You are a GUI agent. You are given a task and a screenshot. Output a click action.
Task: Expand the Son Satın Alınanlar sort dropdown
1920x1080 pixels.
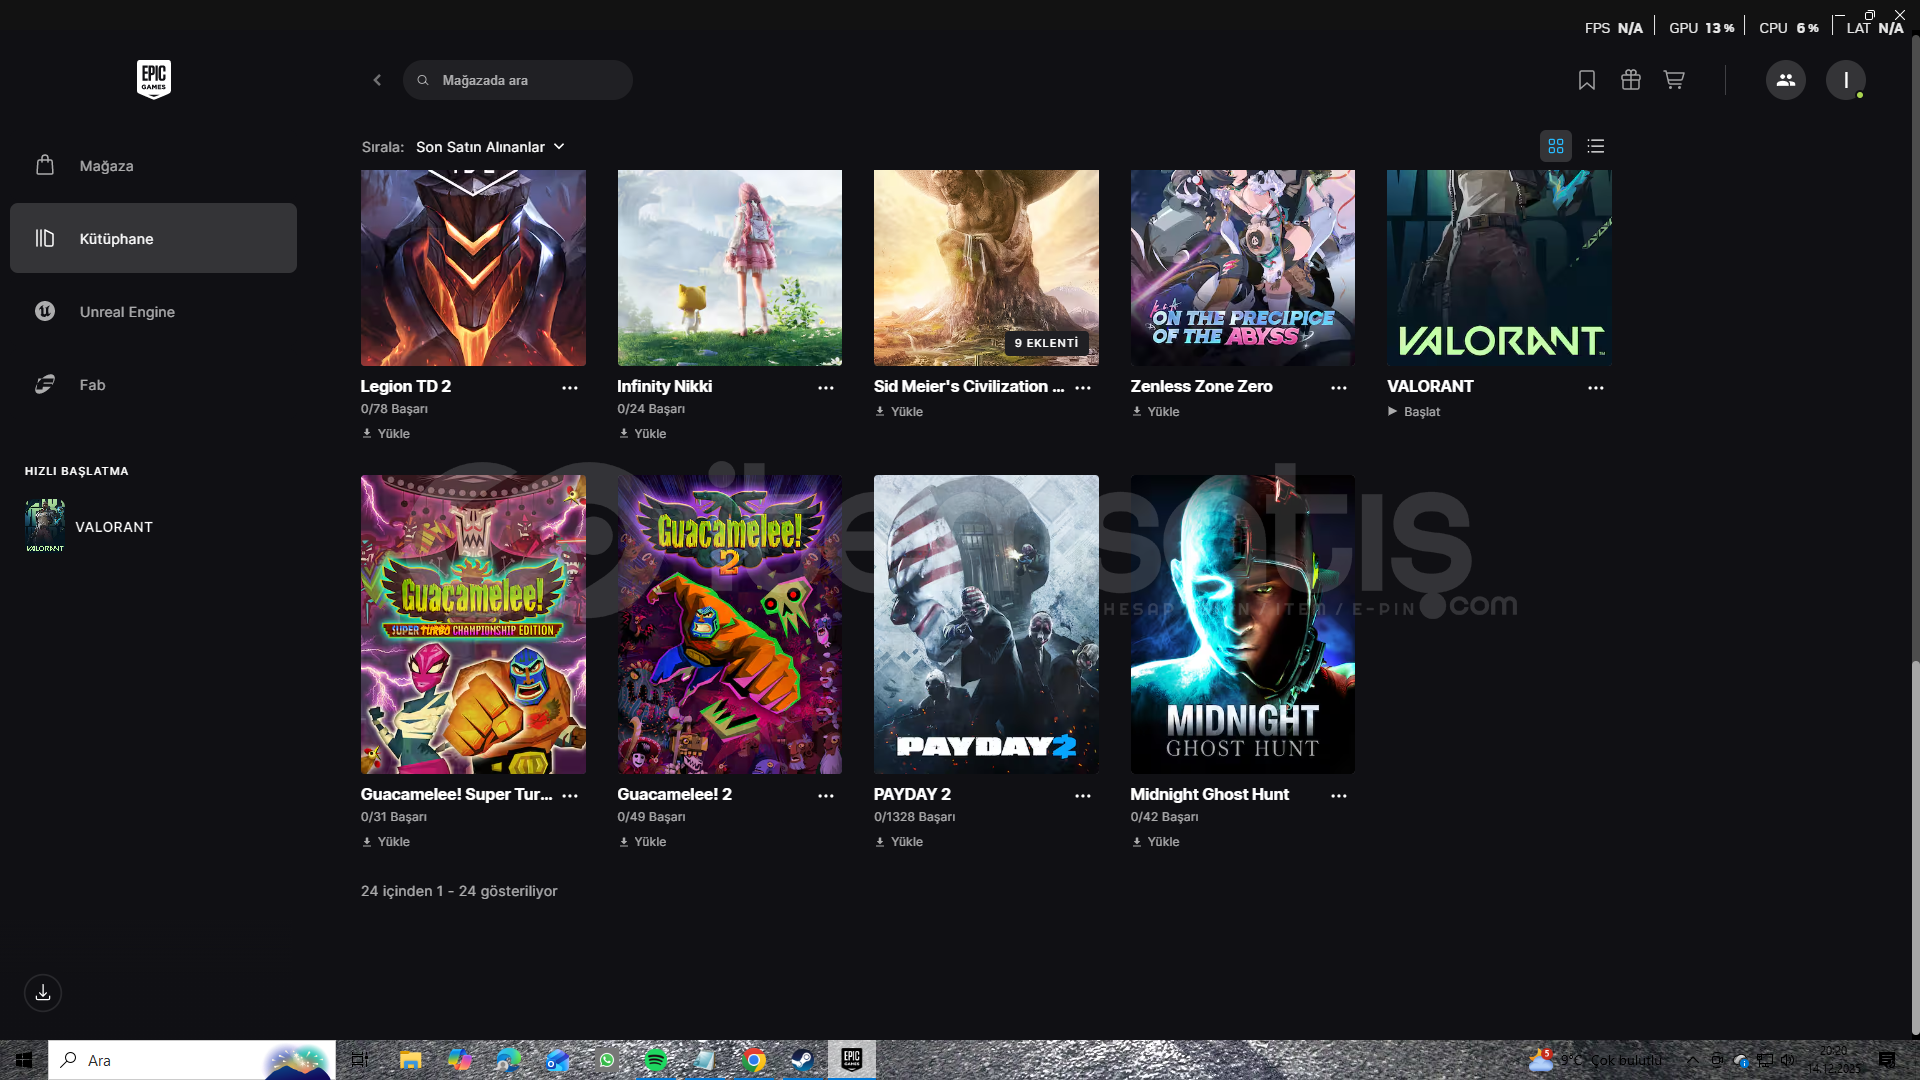coord(490,147)
